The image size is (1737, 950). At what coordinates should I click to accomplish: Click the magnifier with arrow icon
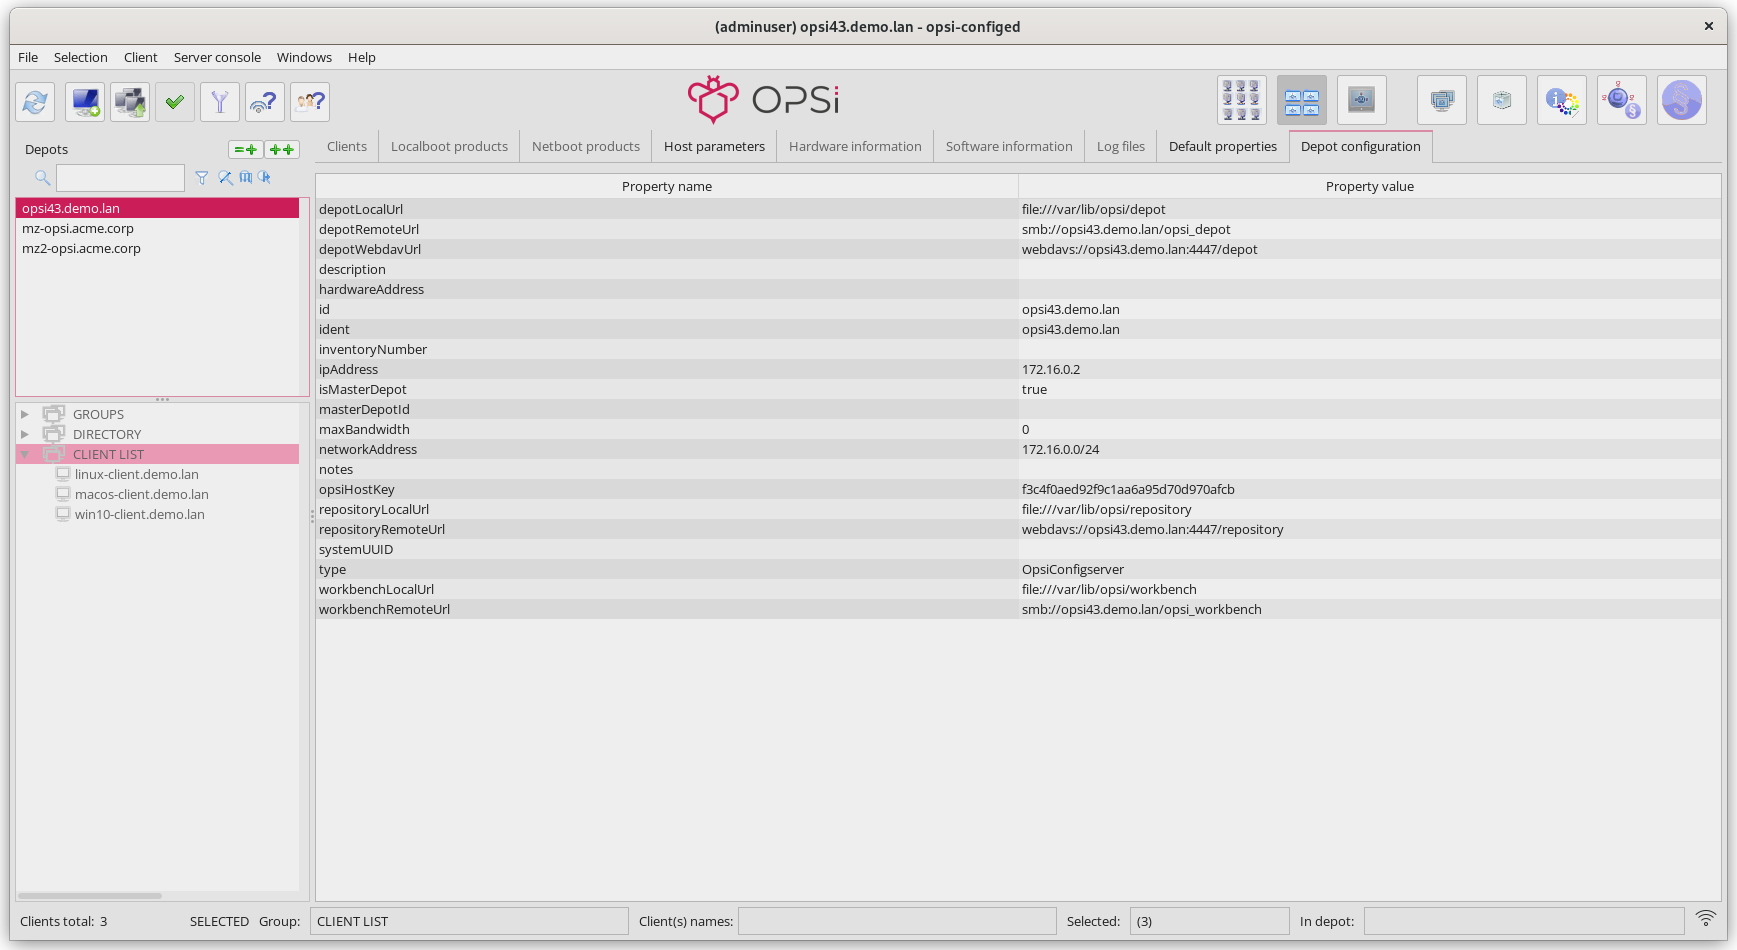click(265, 178)
